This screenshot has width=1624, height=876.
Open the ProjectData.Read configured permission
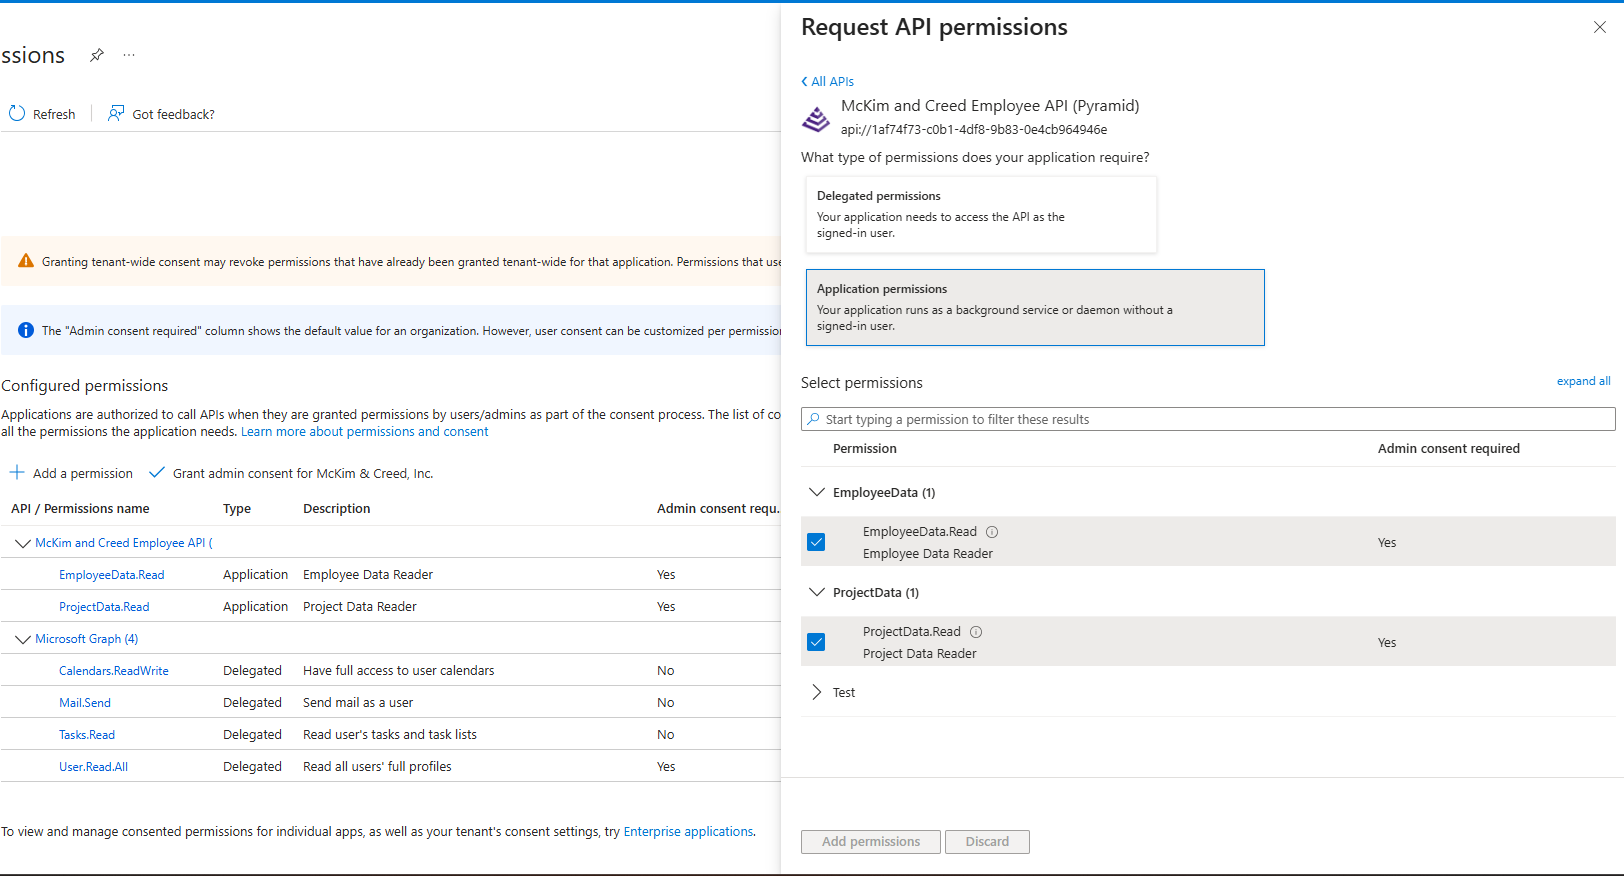click(104, 607)
